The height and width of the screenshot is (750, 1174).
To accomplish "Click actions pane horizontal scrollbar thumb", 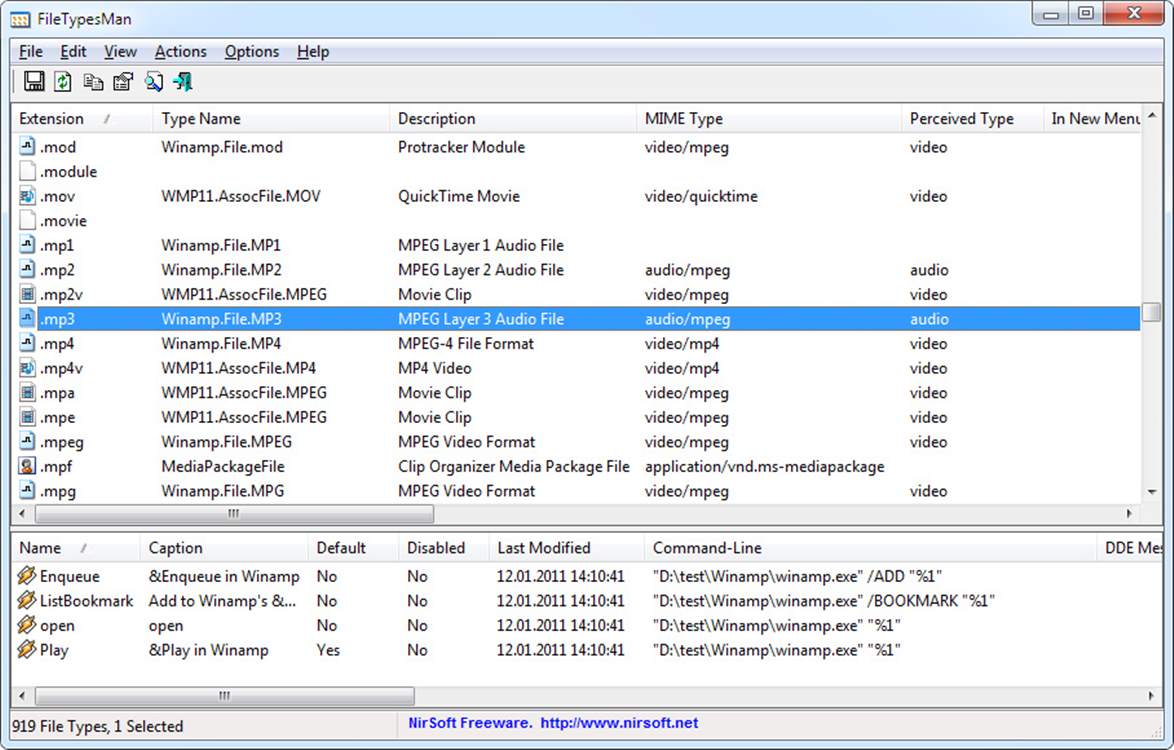I will point(225,696).
